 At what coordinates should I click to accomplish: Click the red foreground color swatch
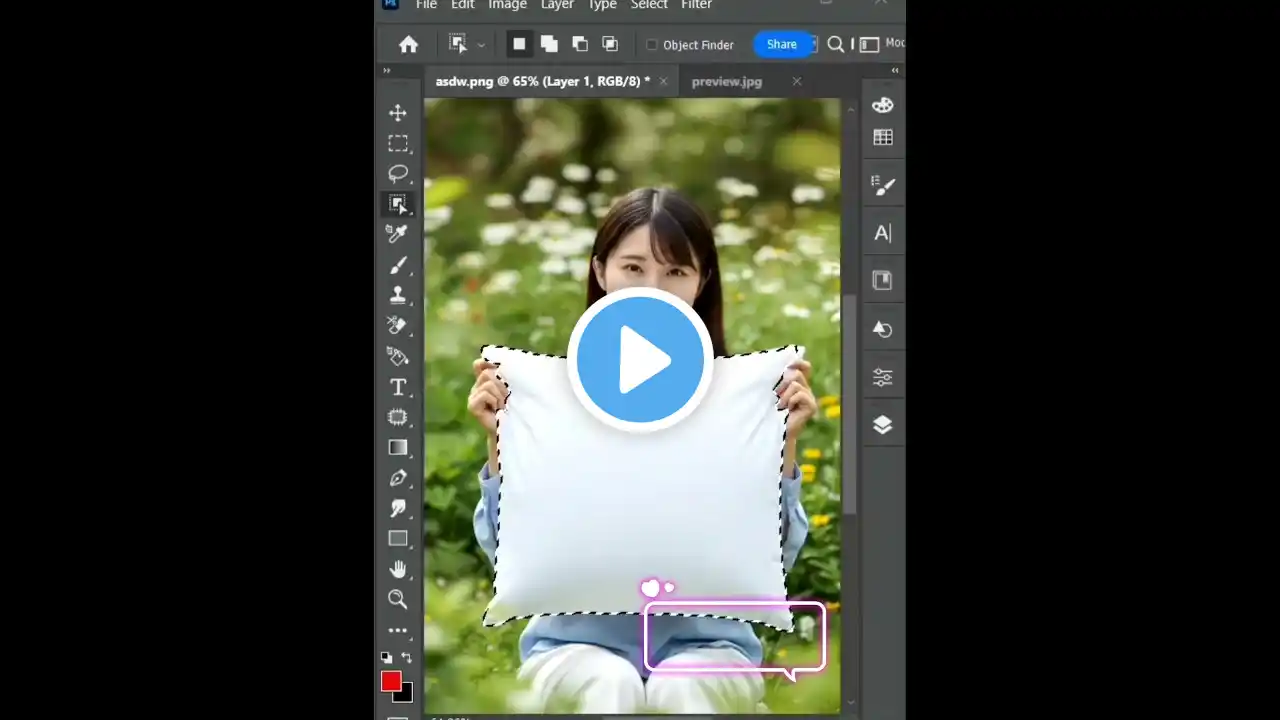(x=391, y=681)
